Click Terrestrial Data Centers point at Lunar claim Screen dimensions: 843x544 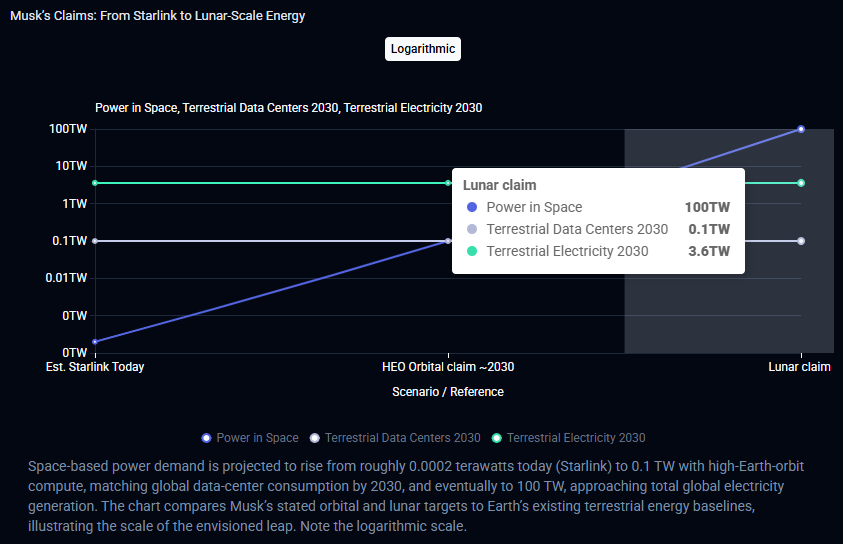tap(801, 241)
